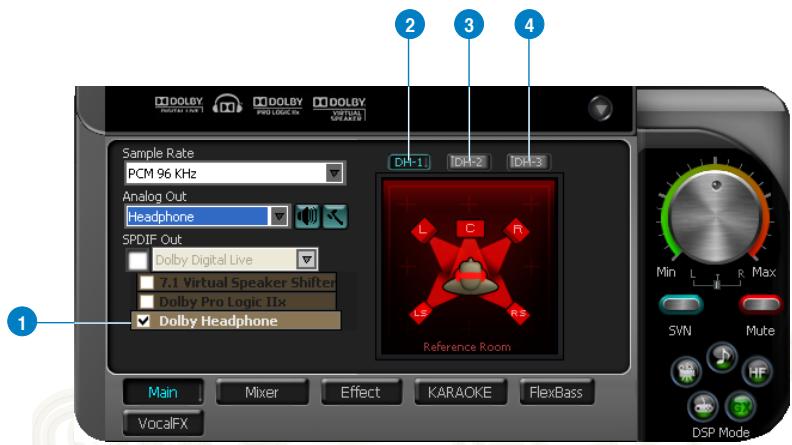Select the DH-1 room mode
Screen dimensions: 792x445
[409, 162]
